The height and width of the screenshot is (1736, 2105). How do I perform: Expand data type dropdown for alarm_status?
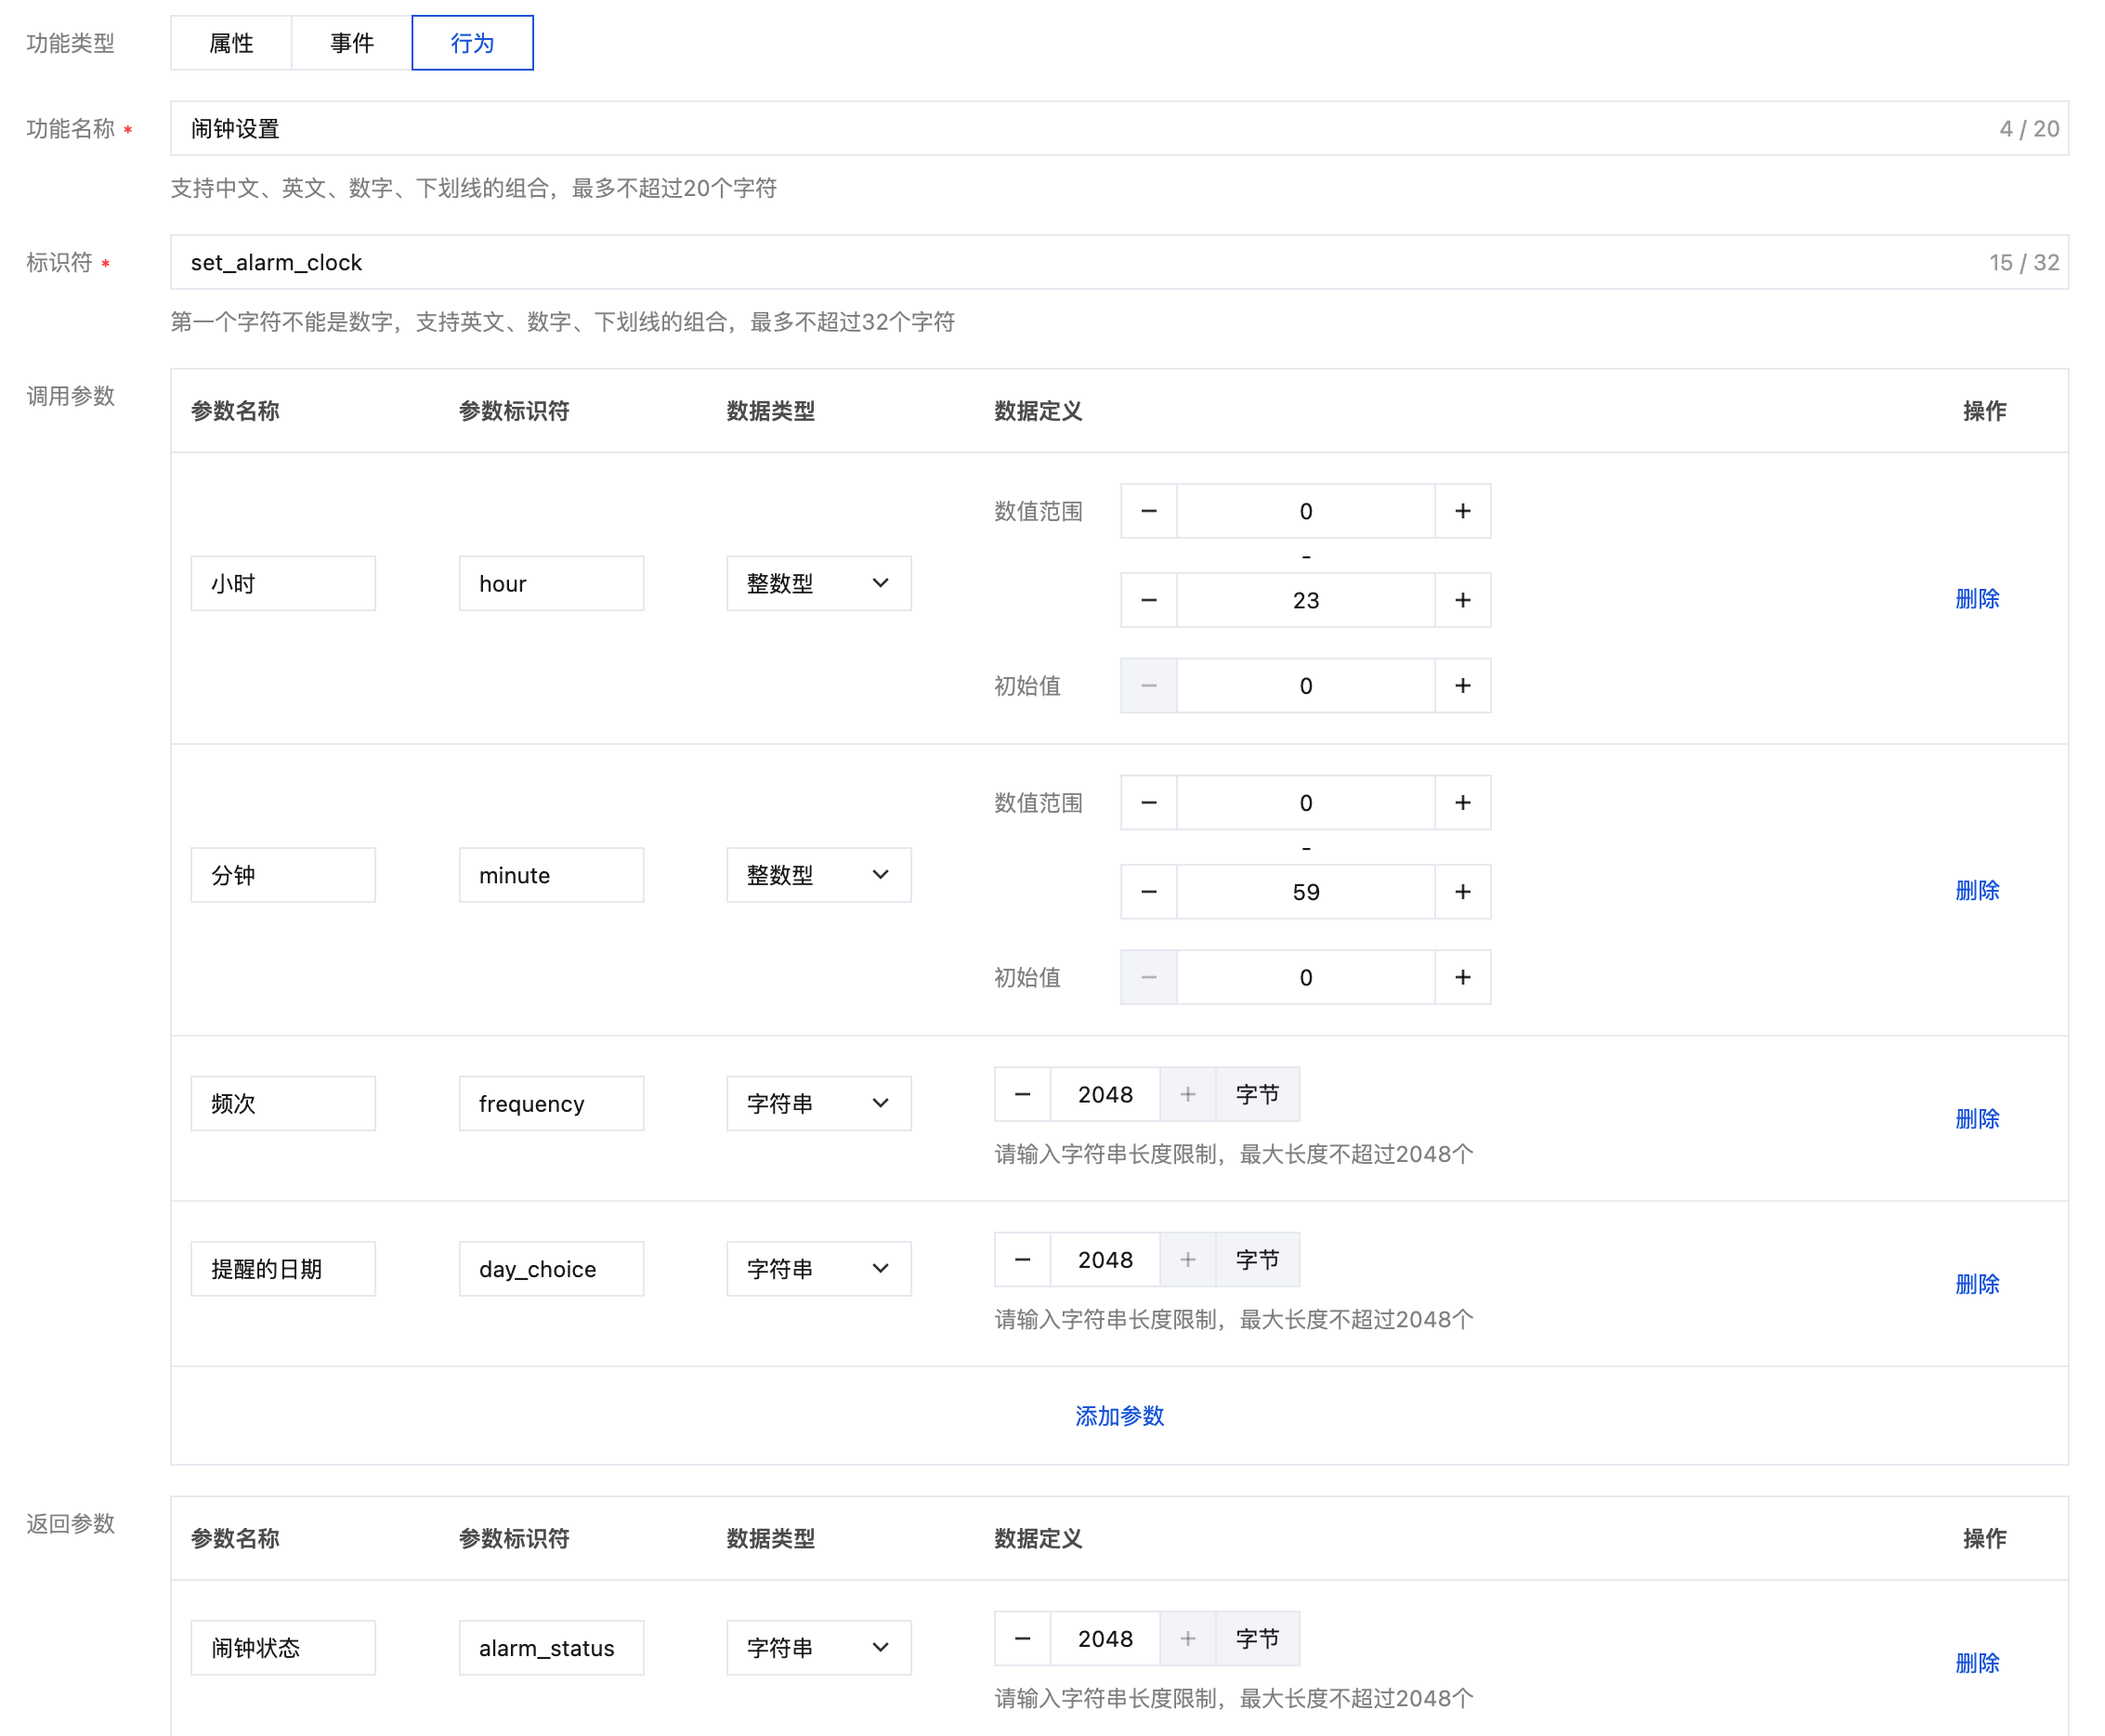818,1648
